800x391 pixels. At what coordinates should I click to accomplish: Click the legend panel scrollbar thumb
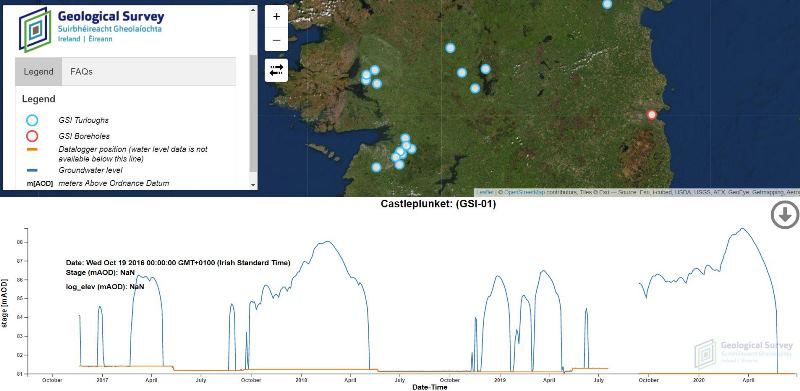click(x=254, y=113)
